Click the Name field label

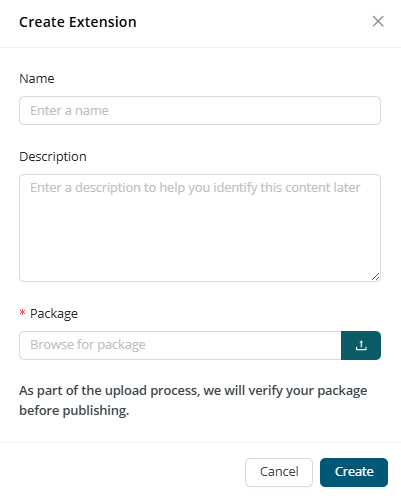tap(37, 79)
